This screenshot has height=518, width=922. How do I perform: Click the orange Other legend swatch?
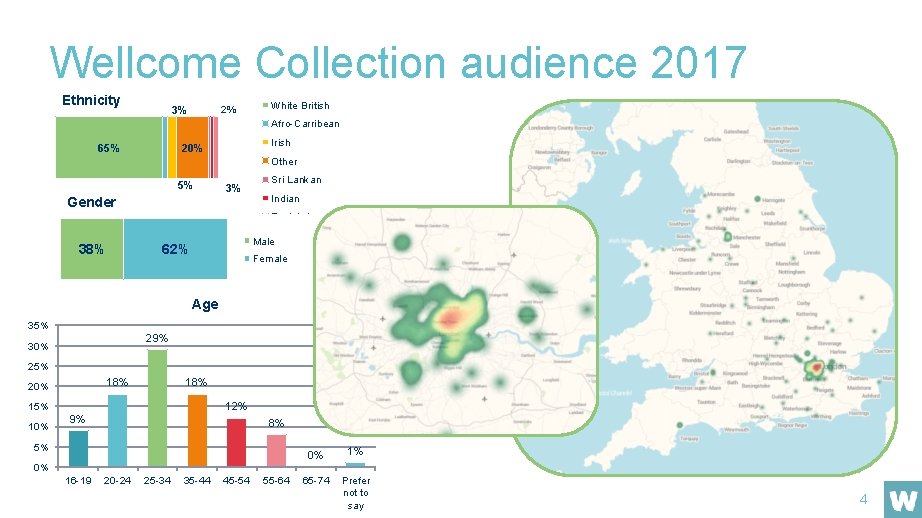(x=265, y=161)
